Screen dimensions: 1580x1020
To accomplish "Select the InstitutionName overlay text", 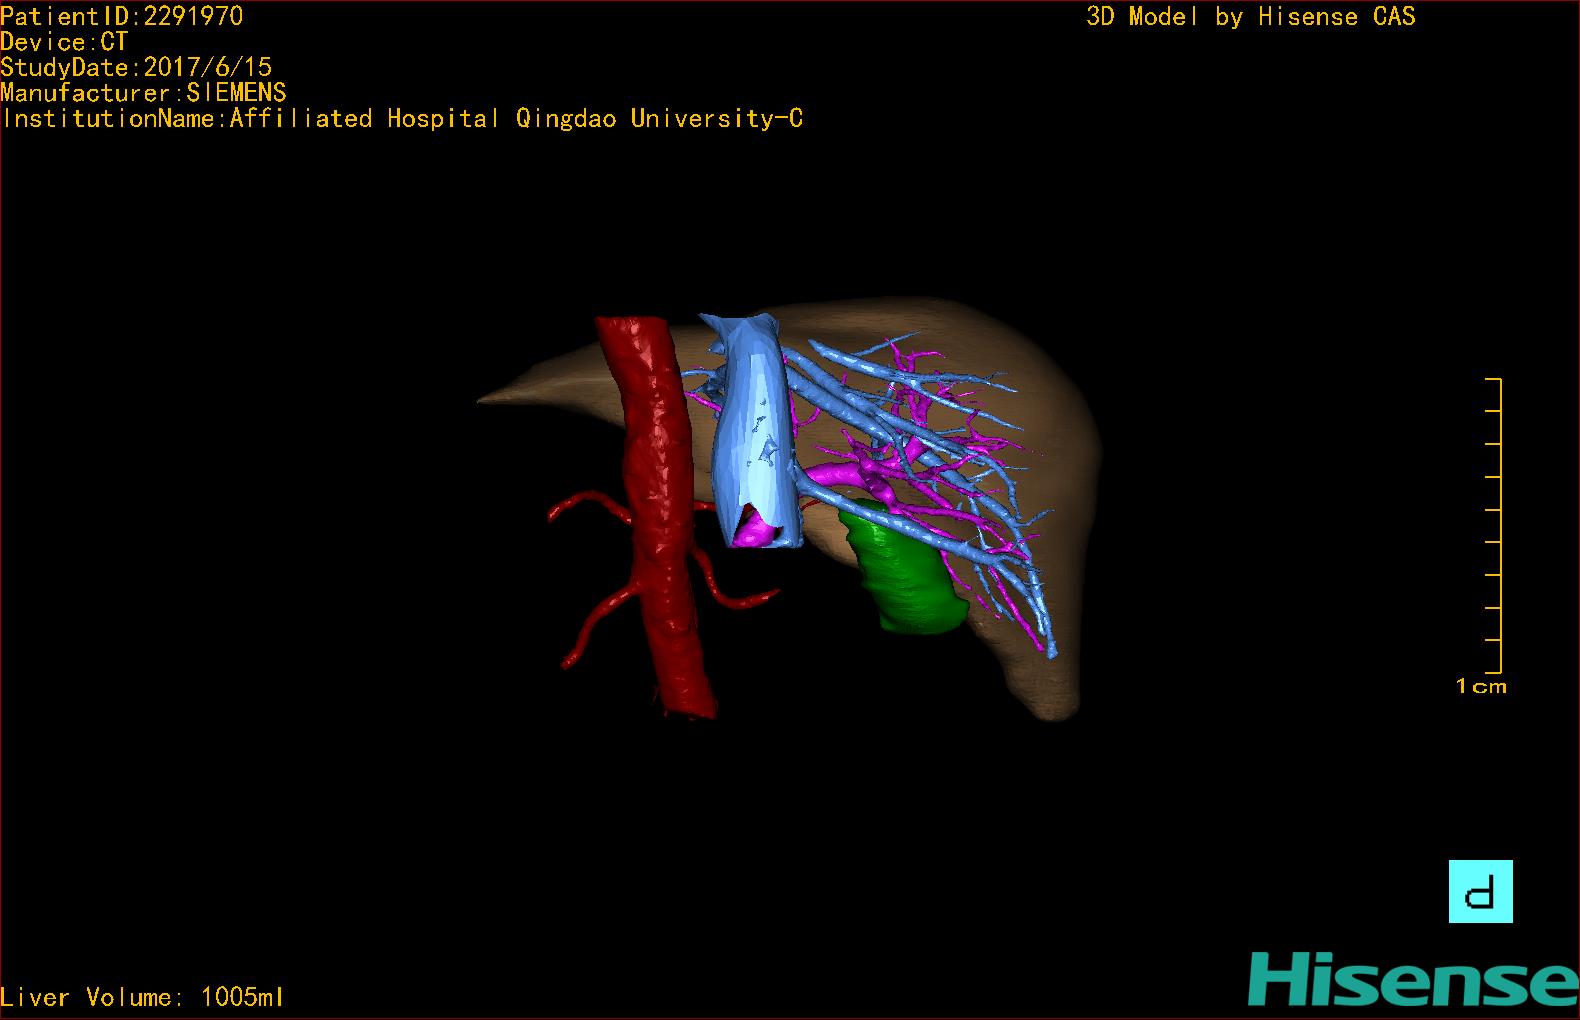I will 402,119.
